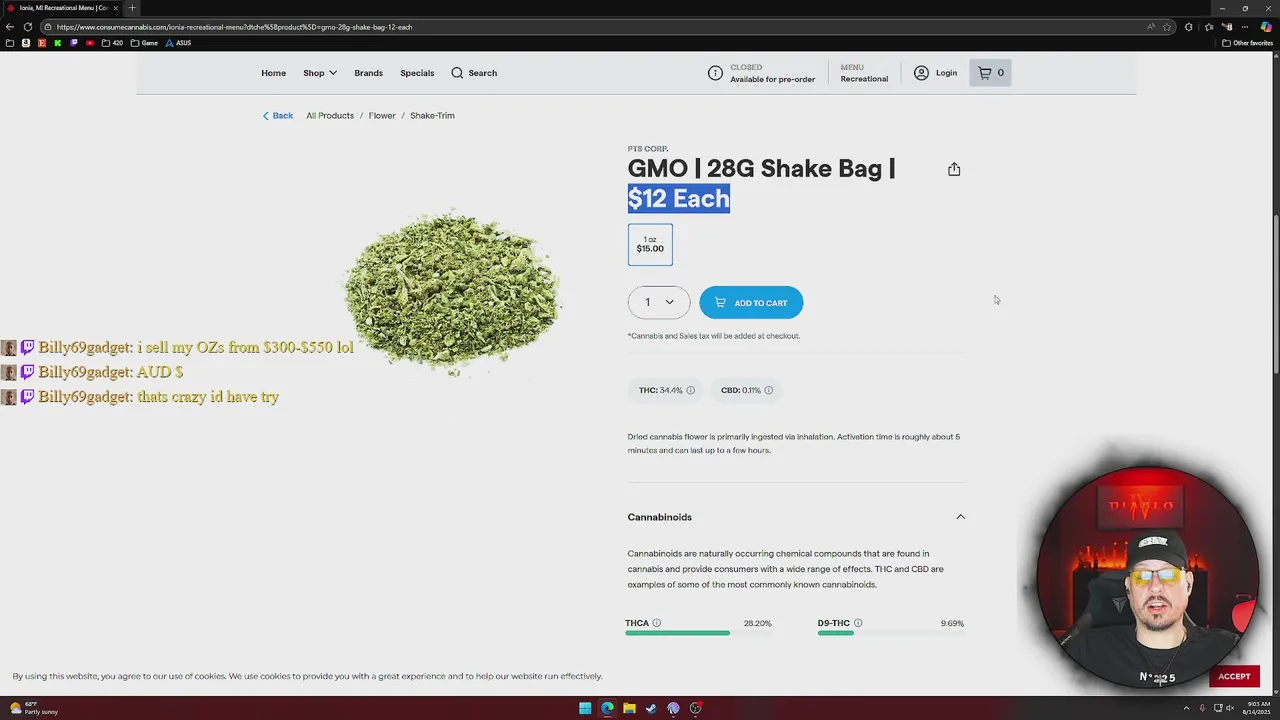Open File Explorer from taskbar
Image resolution: width=1280 pixels, height=720 pixels.
pyautogui.click(x=629, y=708)
